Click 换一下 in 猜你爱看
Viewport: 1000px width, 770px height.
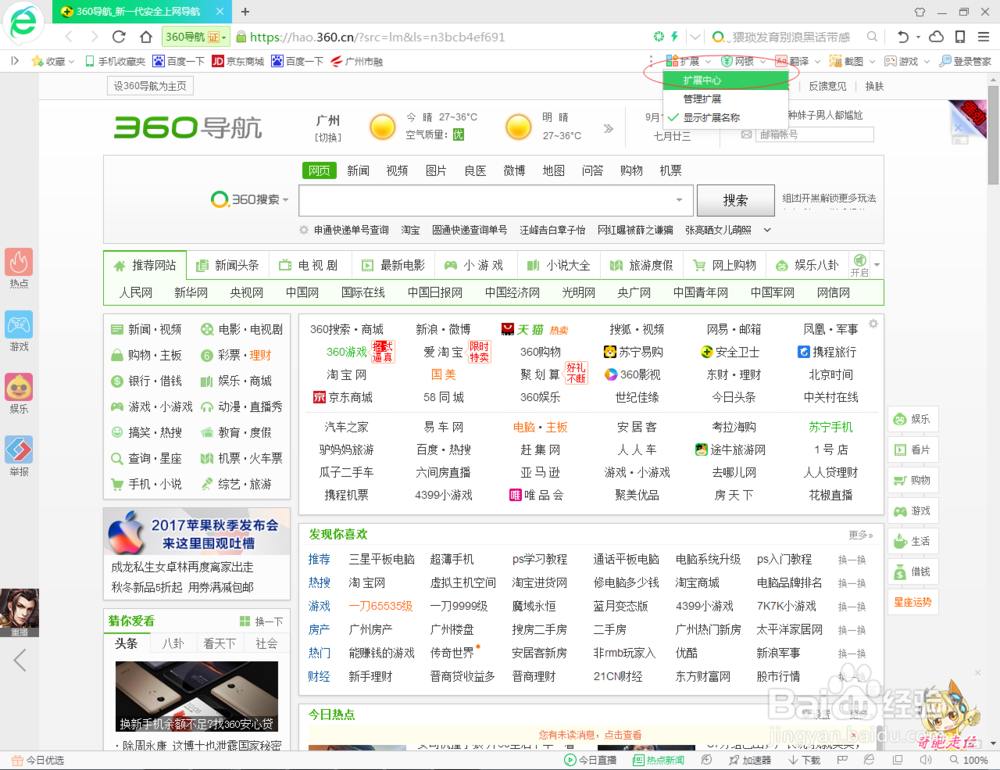[261, 621]
